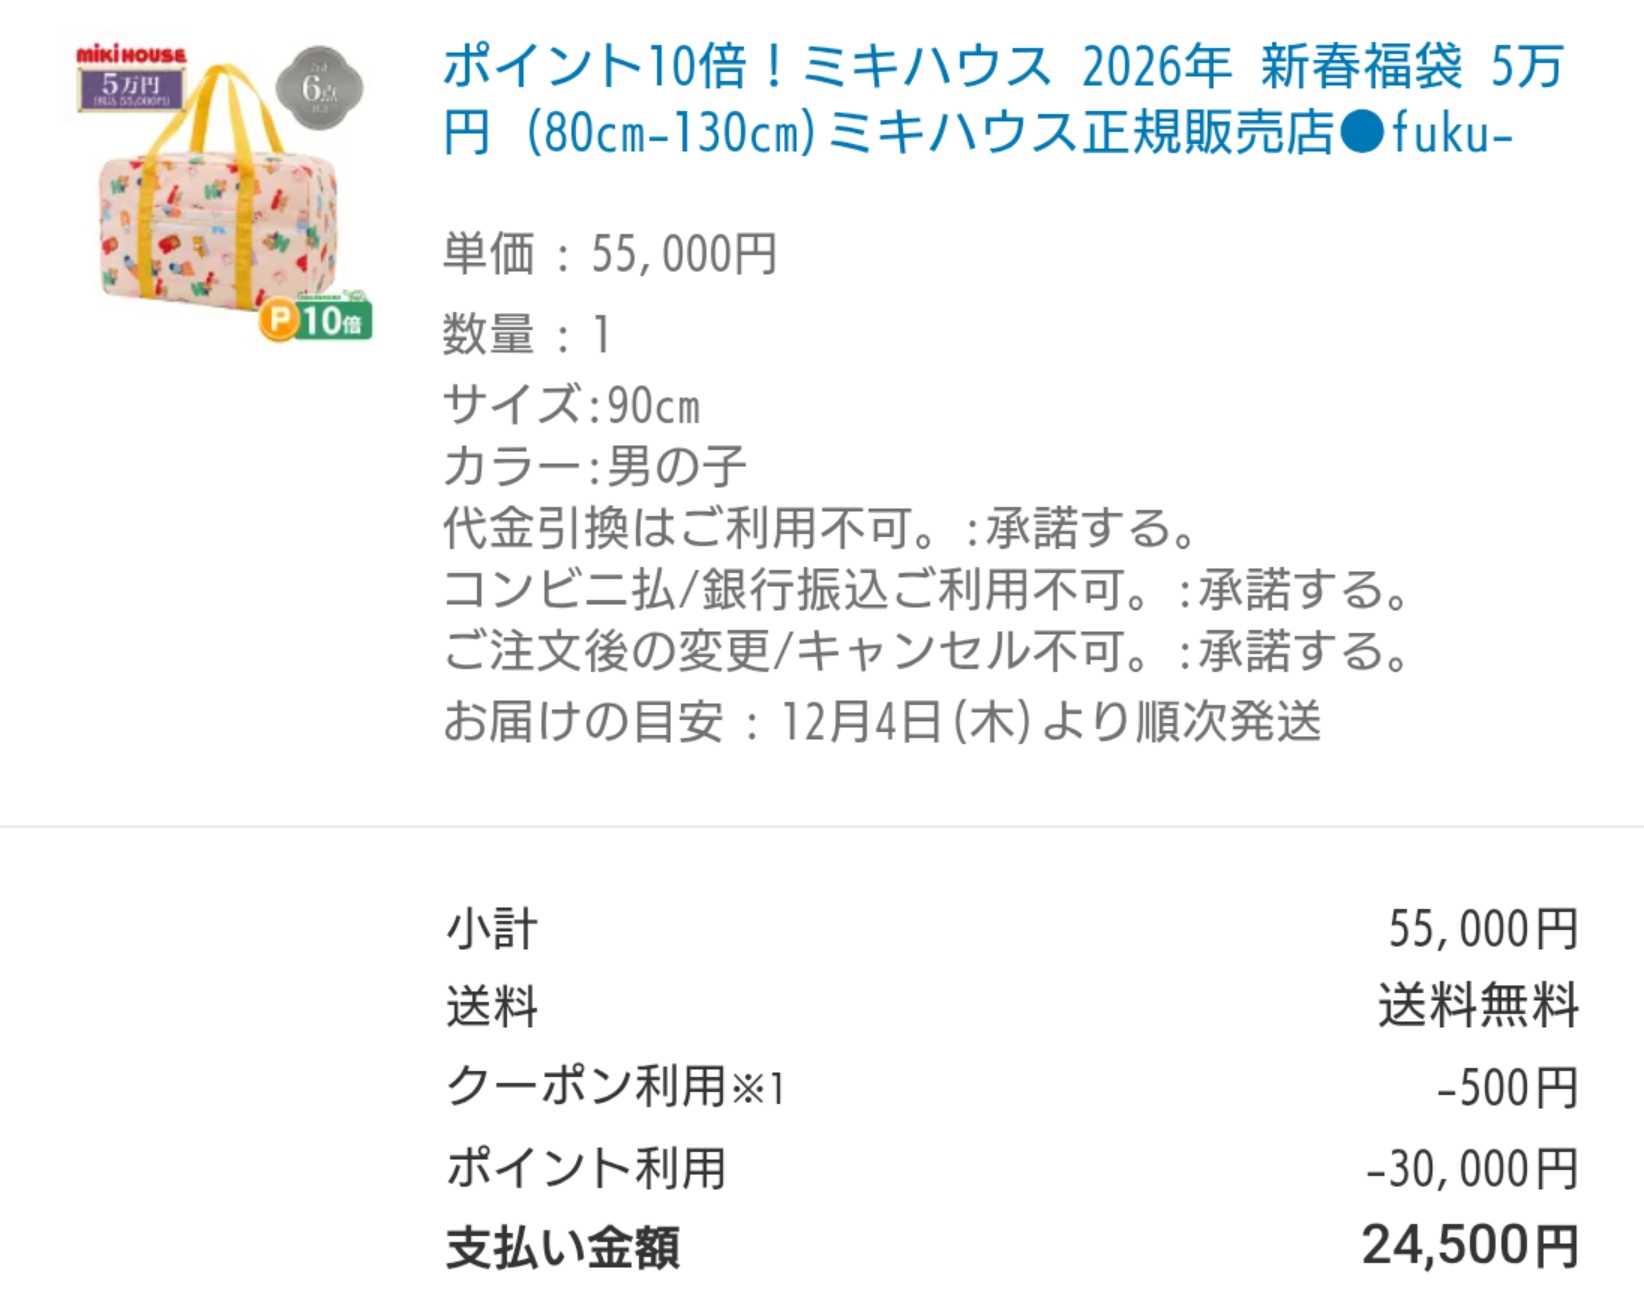Click the クーポン利用 ※1 footnote label

(x=615, y=1087)
